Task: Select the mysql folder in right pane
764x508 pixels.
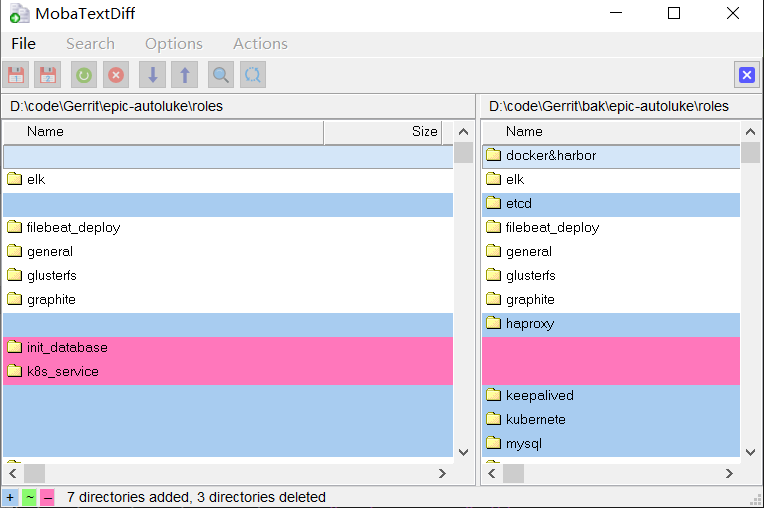Action: pos(611,444)
